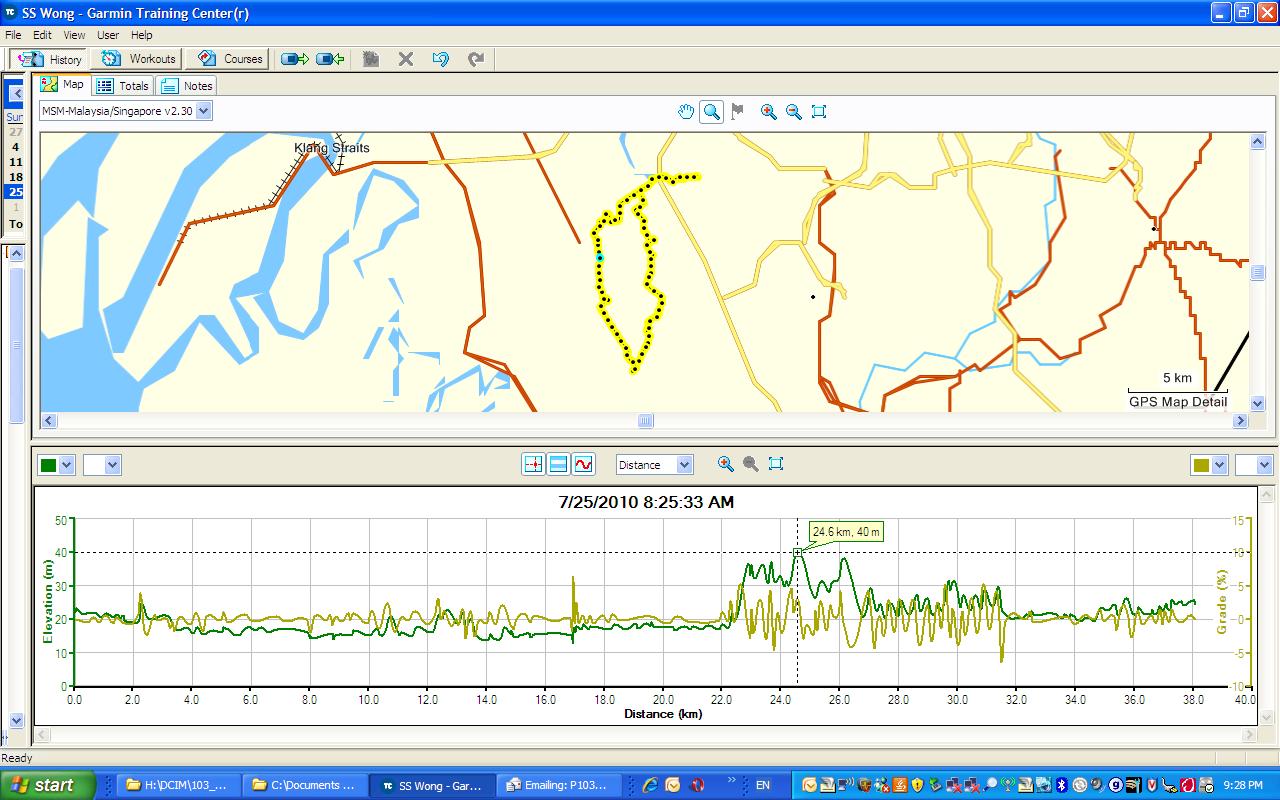Click the Internet Explorer quick launch icon
Viewport: 1280px width, 800px height.
pos(649,785)
